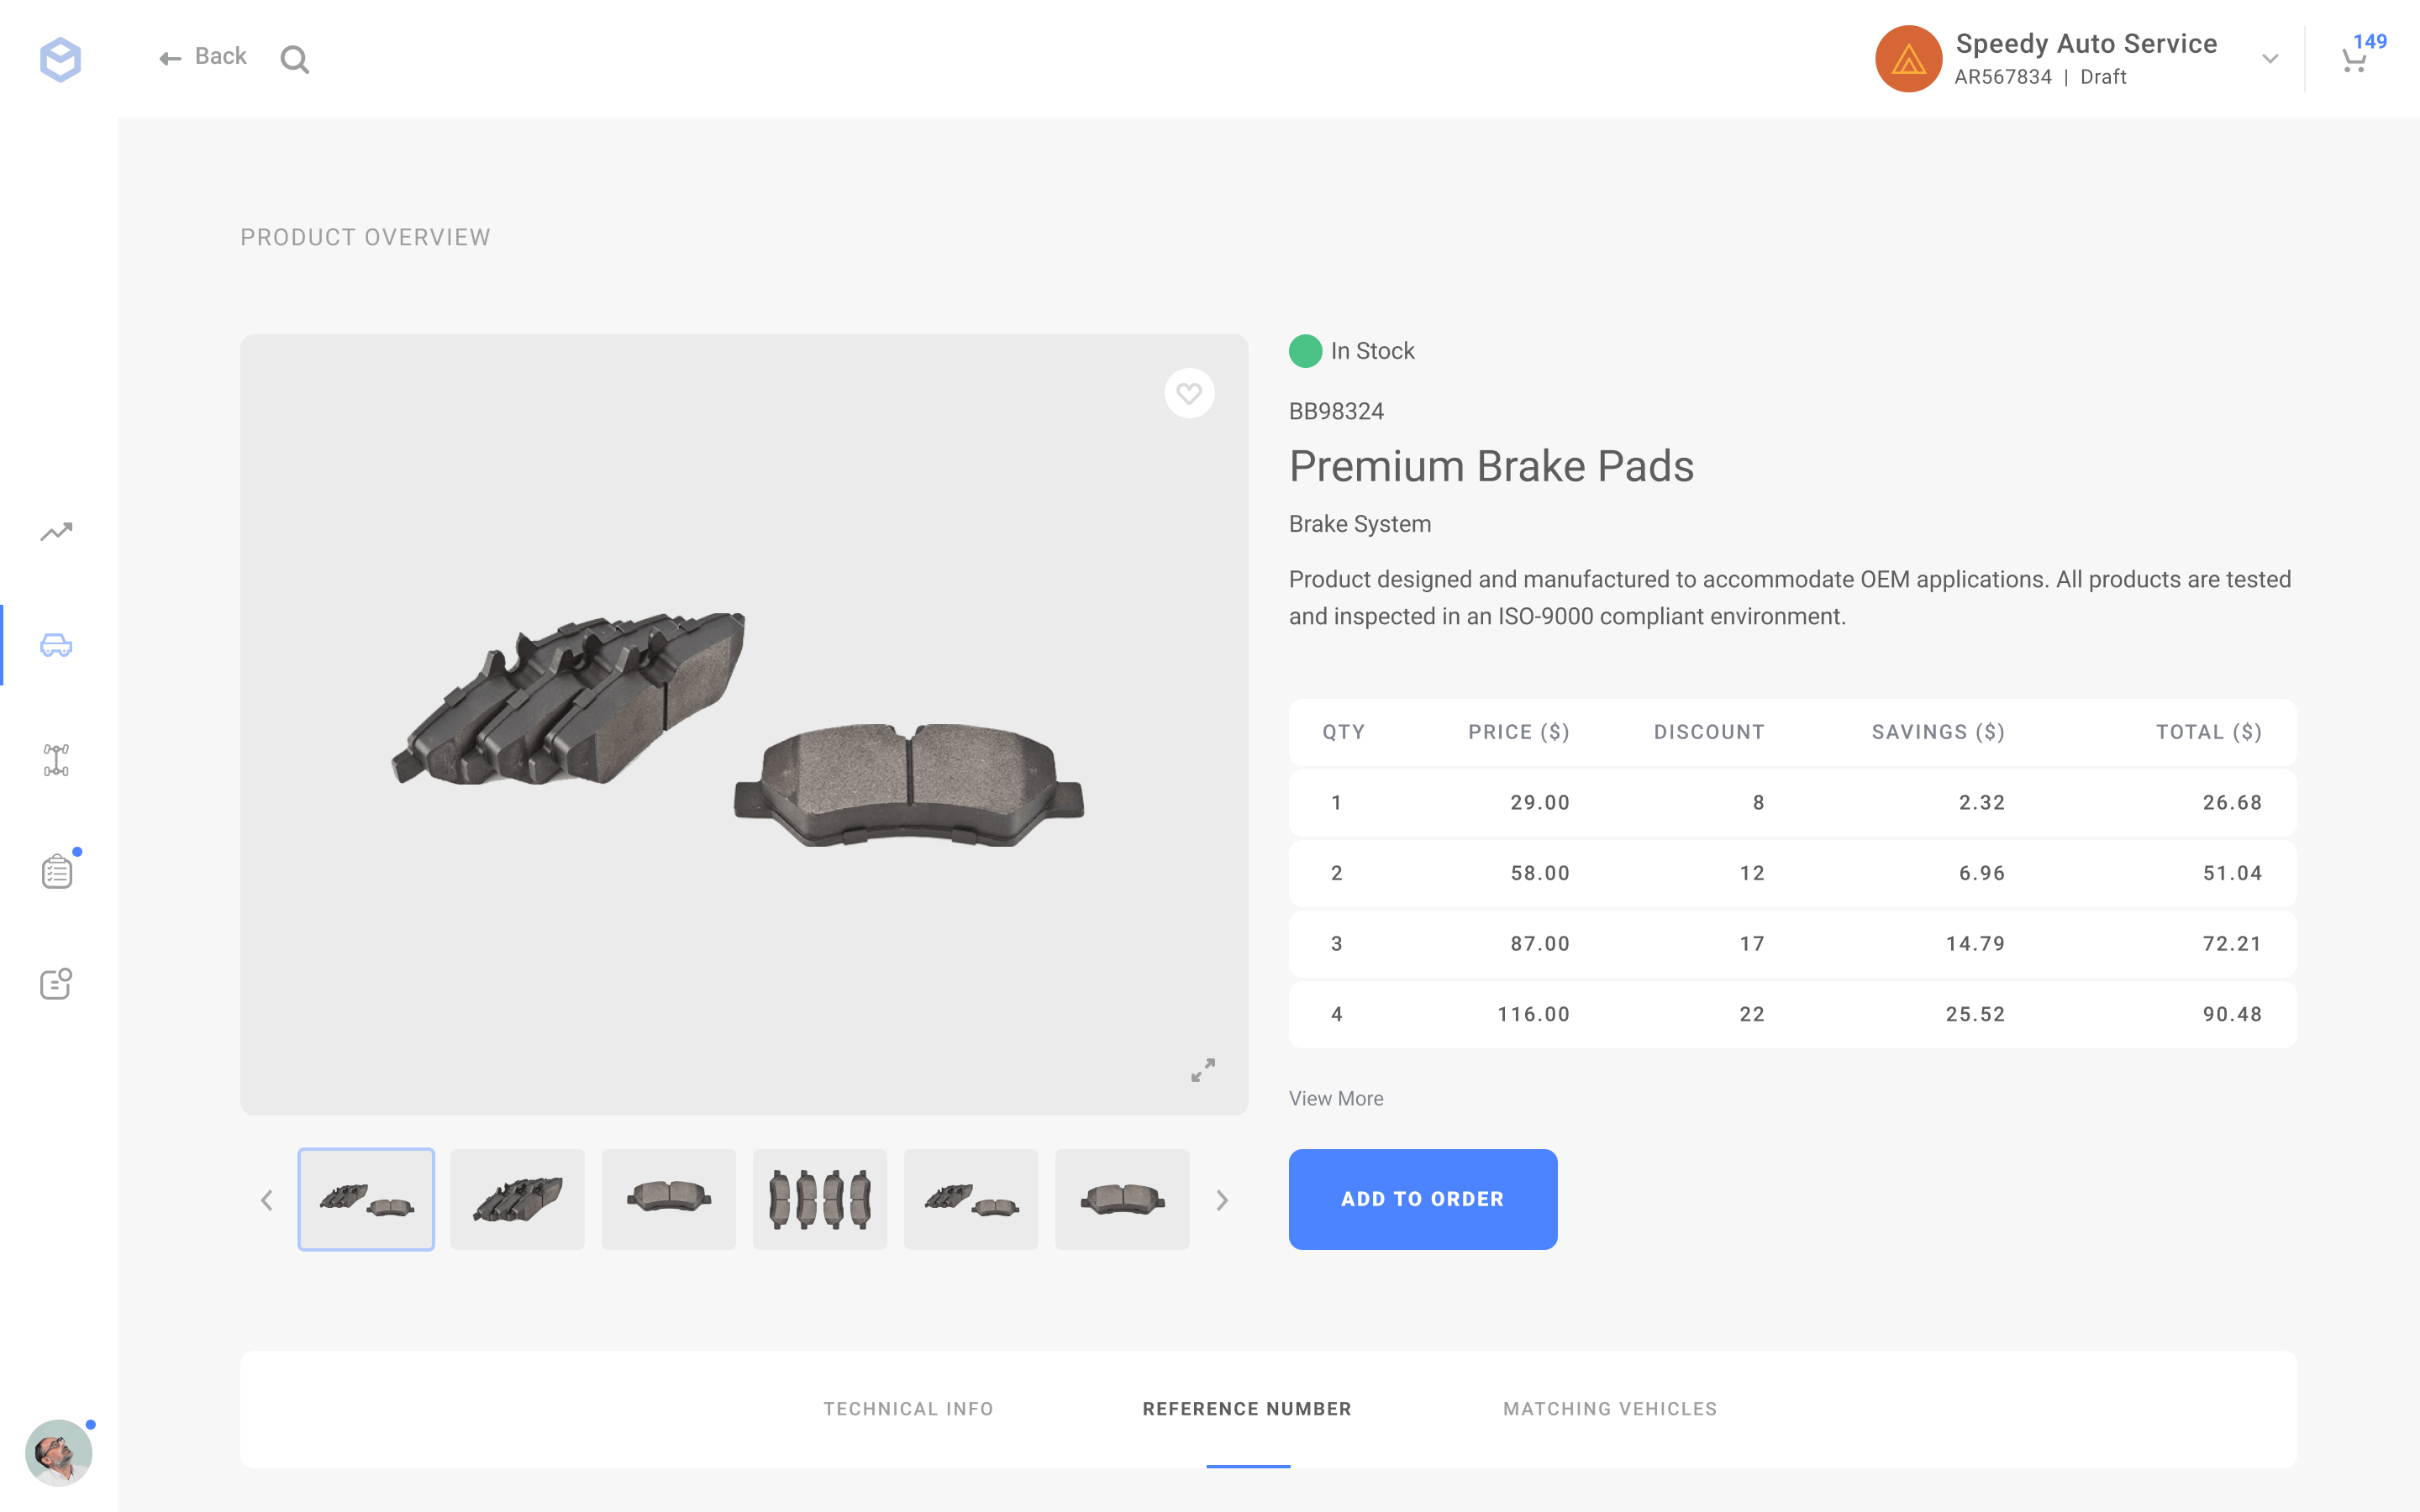
Task: Show next thumbnails with right chevron
Action: coord(1222,1200)
